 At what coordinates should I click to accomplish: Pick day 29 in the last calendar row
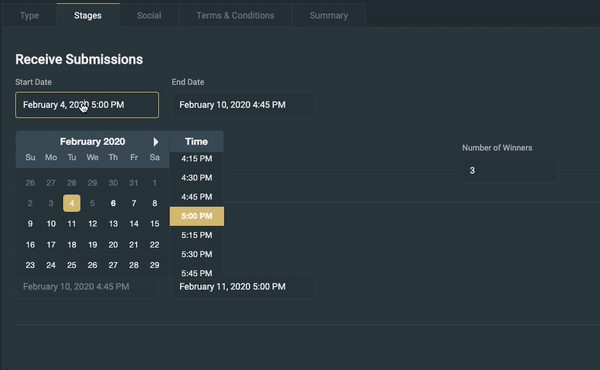coord(155,265)
